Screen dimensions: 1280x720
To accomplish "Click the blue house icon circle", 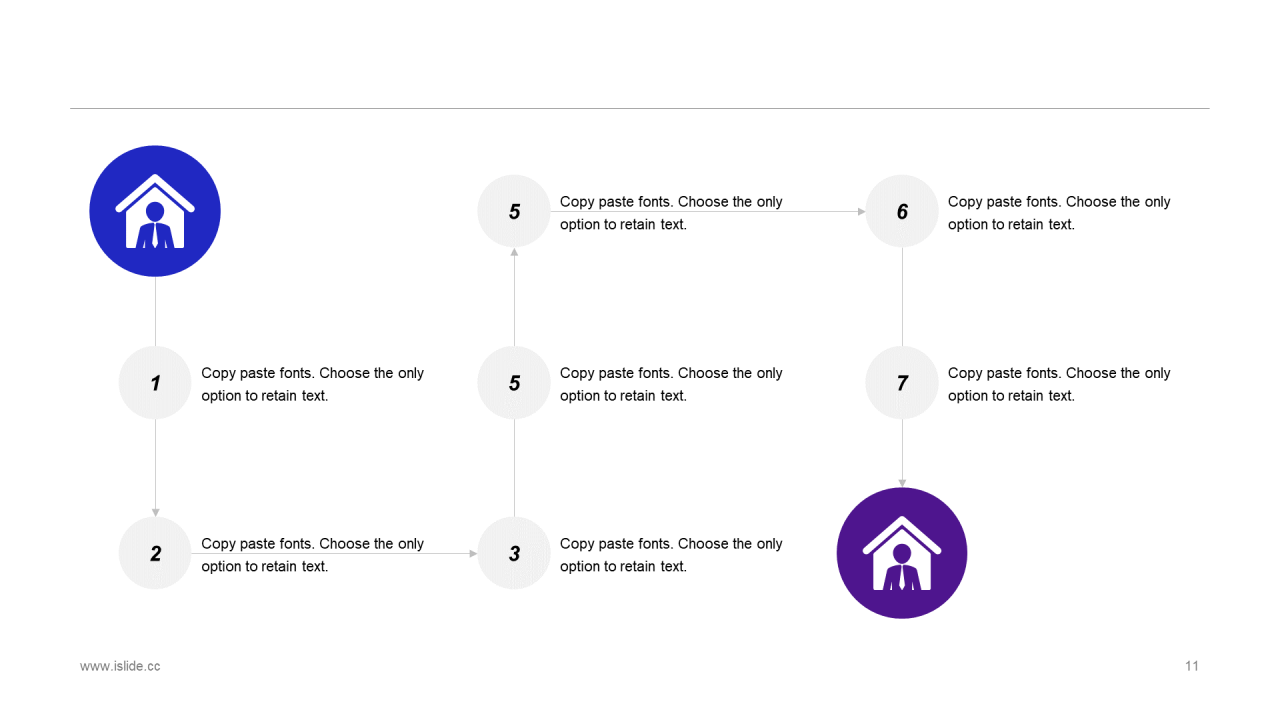I will pyautogui.click(x=155, y=211).
